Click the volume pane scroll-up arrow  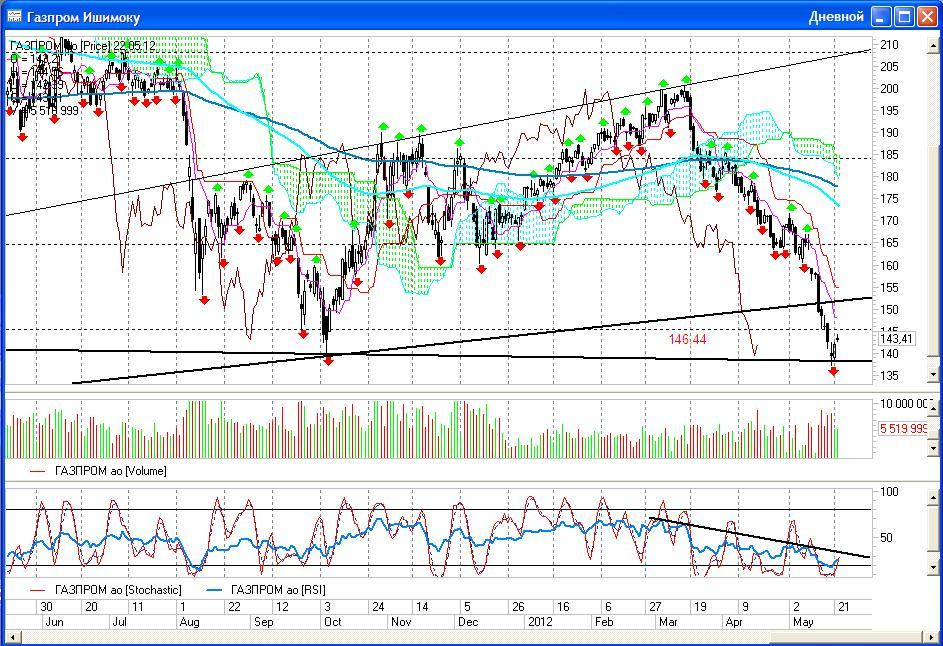click(x=933, y=409)
